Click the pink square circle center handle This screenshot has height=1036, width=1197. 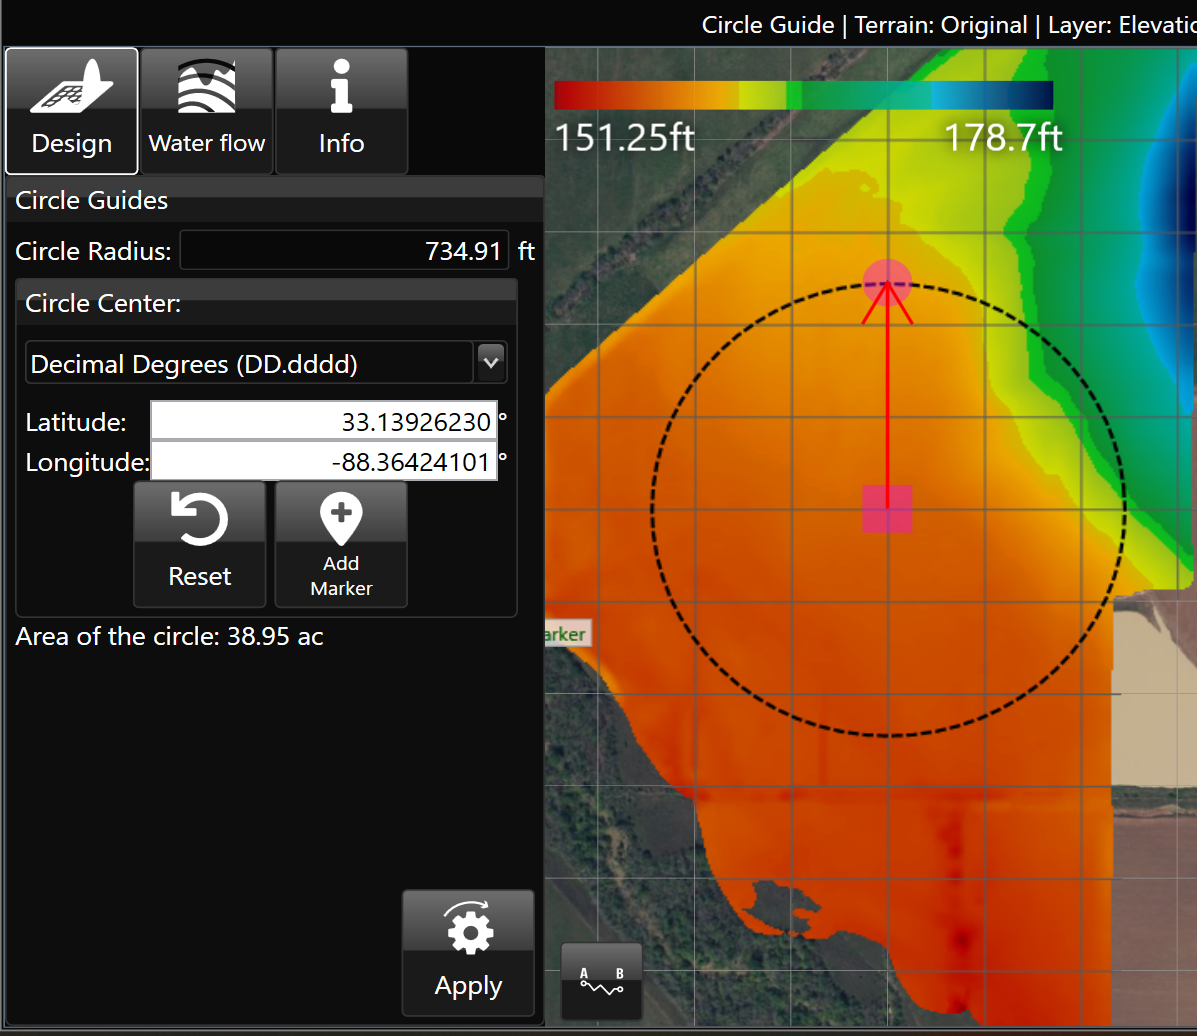click(887, 508)
